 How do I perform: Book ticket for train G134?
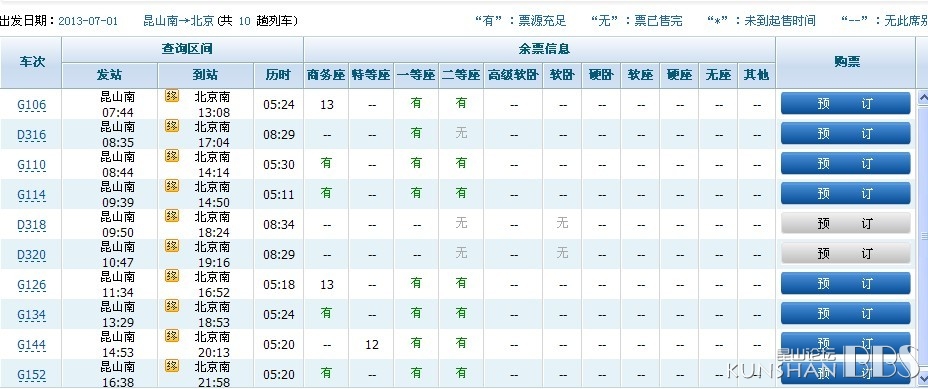[845, 313]
